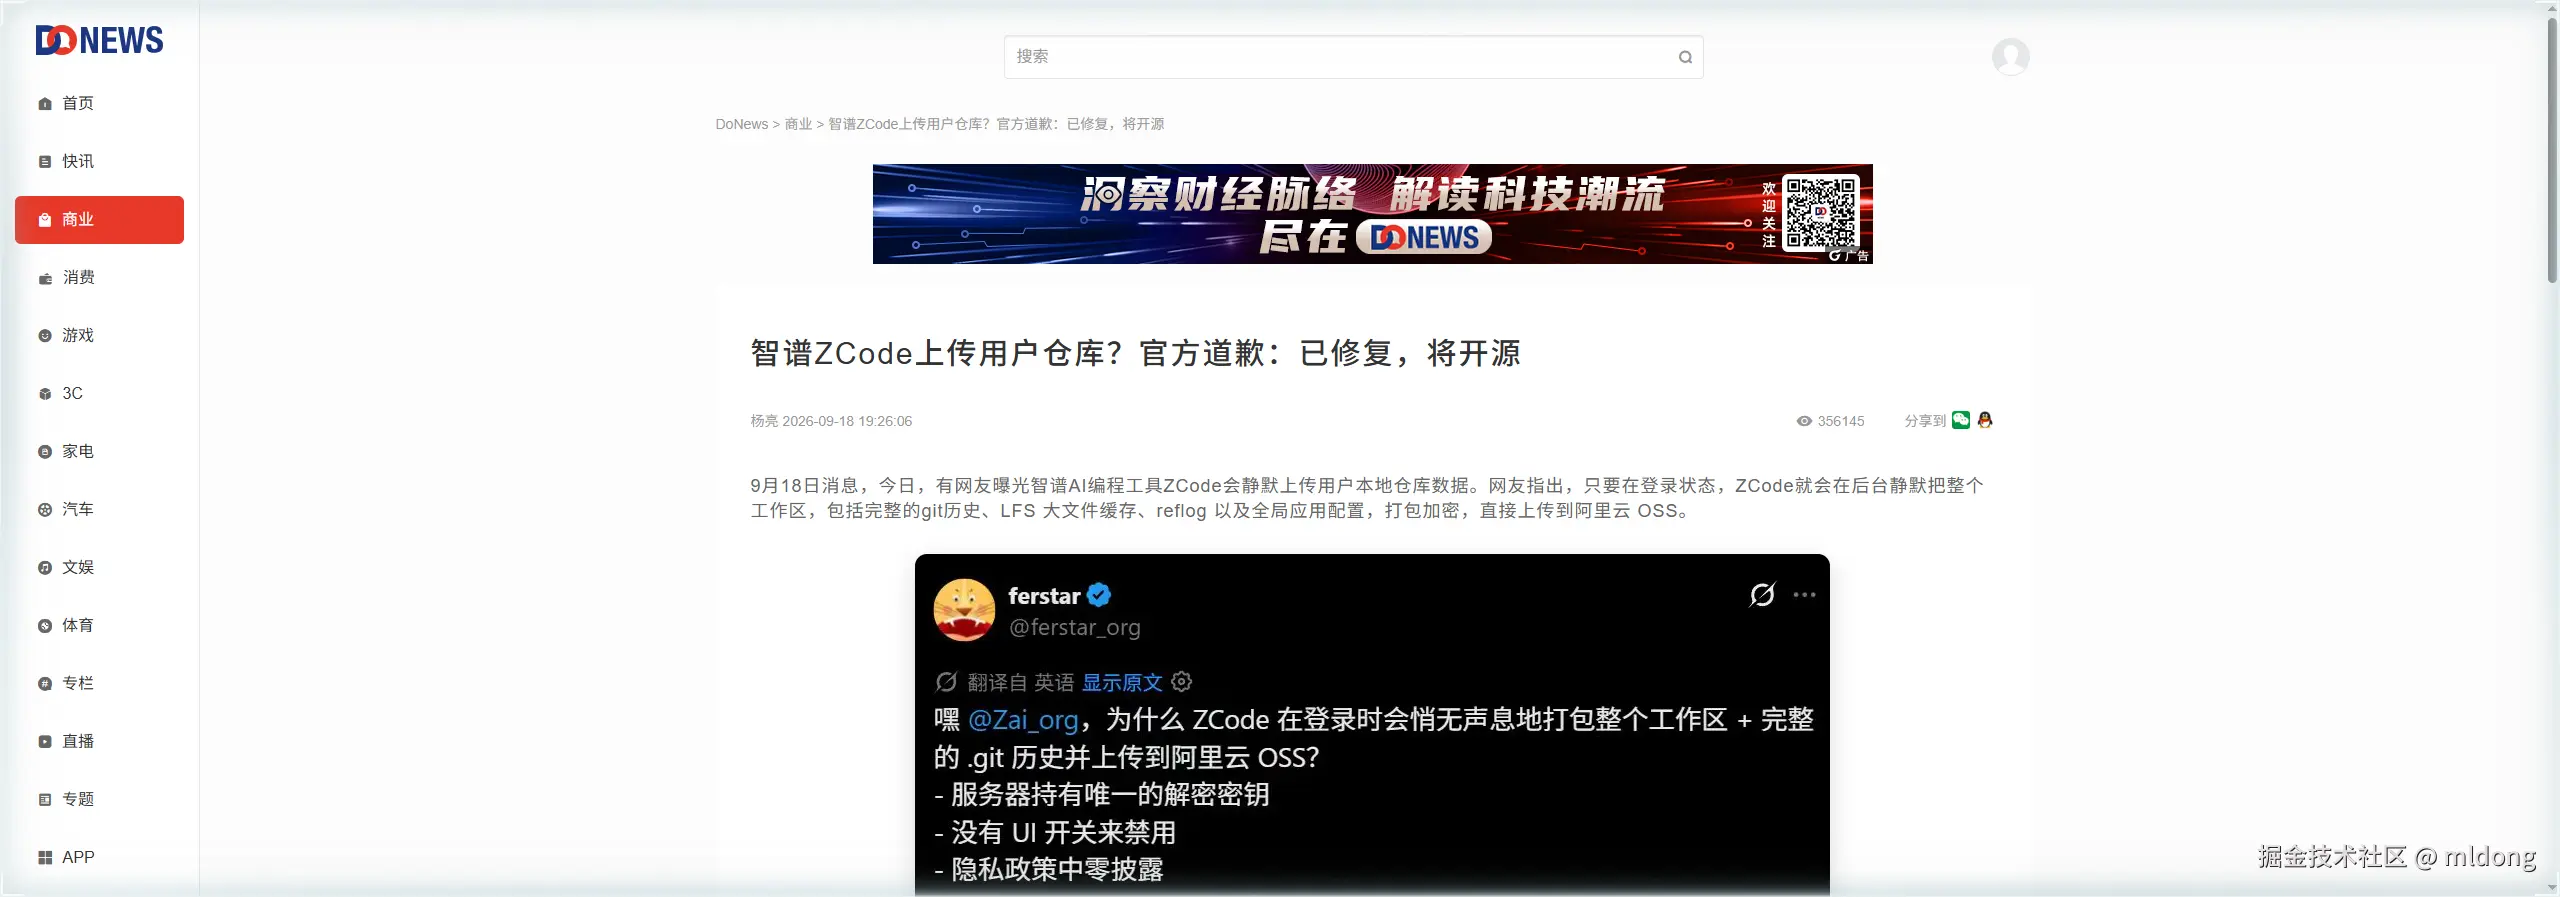
Task: Click the 消费 icon in the sidebar
Action: tap(45, 278)
